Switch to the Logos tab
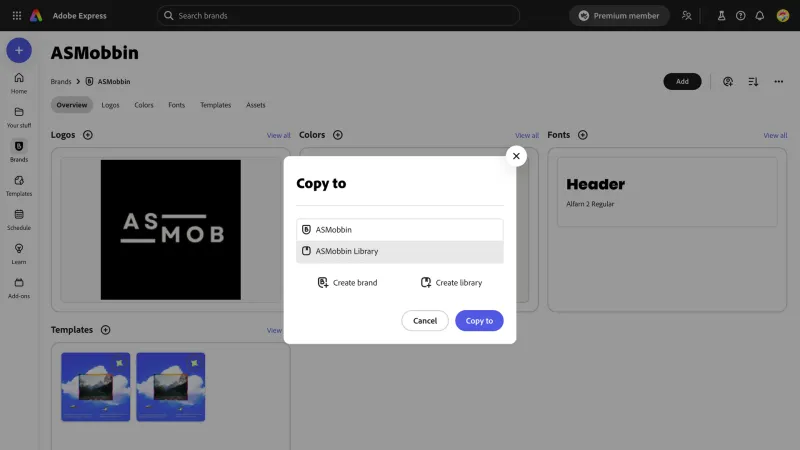This screenshot has height=450, width=800. pyautogui.click(x=110, y=105)
